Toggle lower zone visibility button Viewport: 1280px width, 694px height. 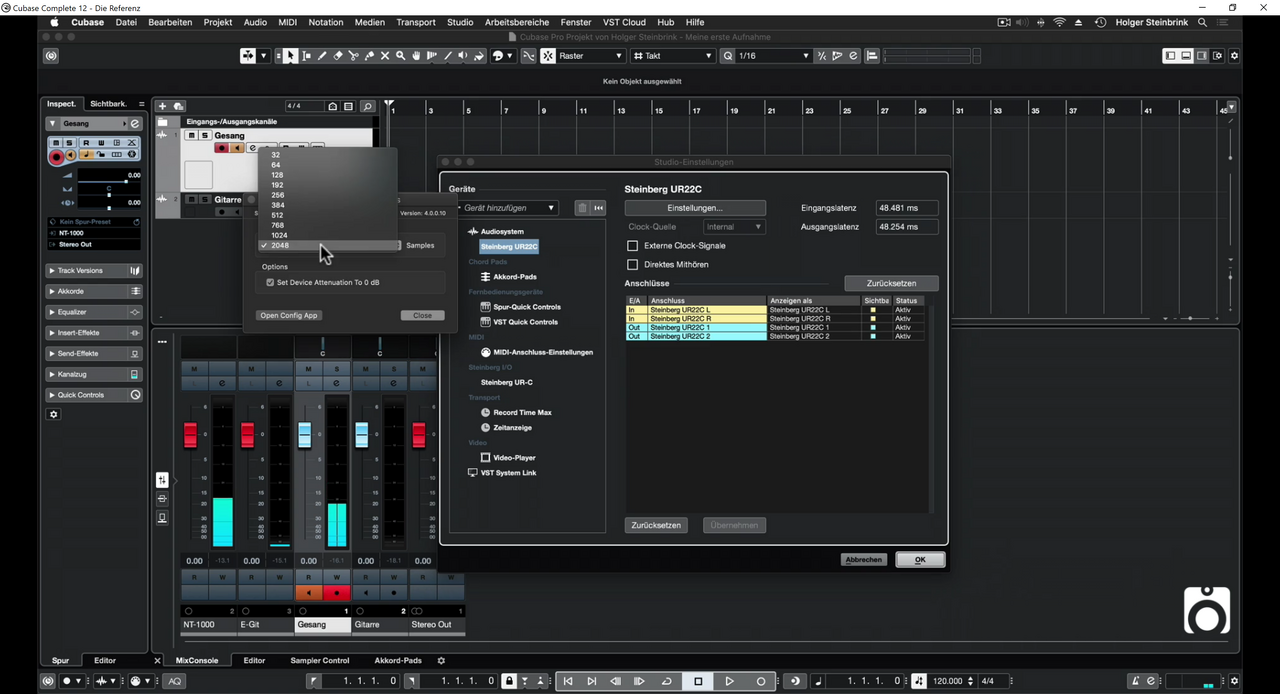[x=1186, y=56]
